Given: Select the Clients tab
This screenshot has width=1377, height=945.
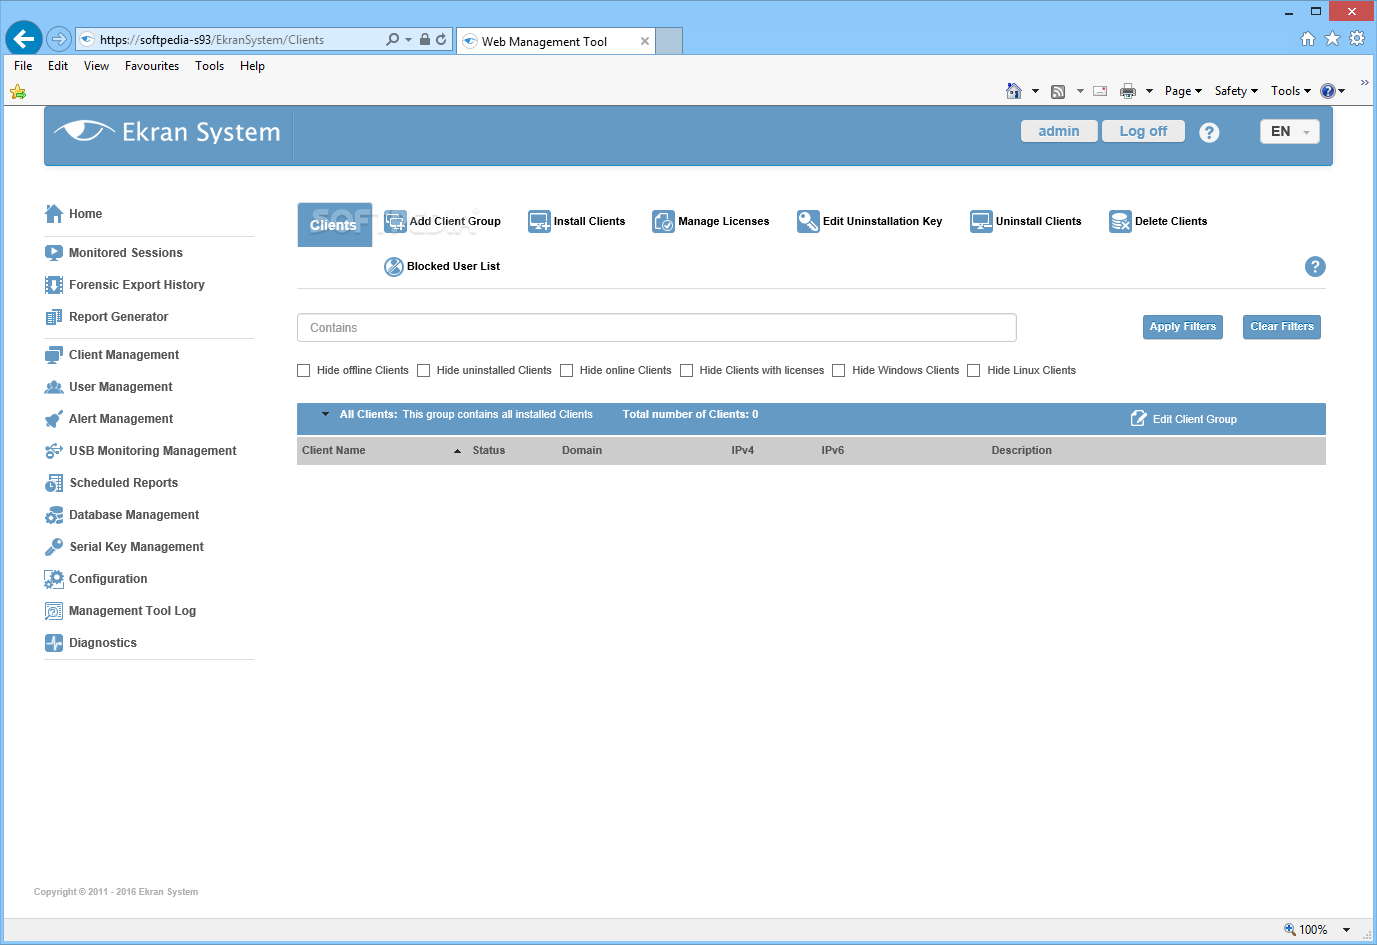Looking at the screenshot, I should pos(334,225).
